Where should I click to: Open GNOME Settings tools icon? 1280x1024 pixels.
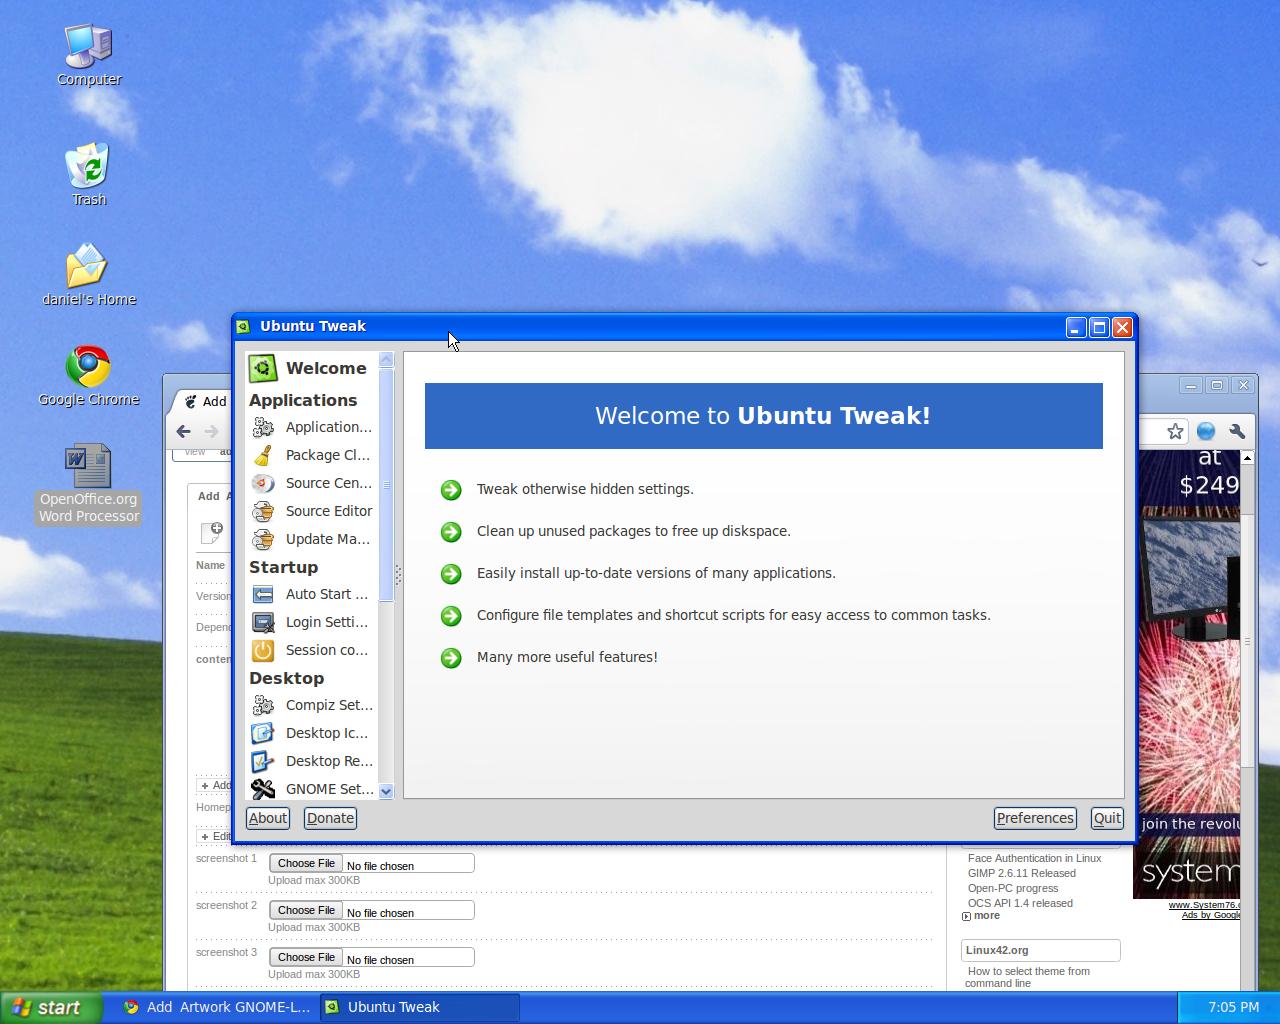coord(263,789)
